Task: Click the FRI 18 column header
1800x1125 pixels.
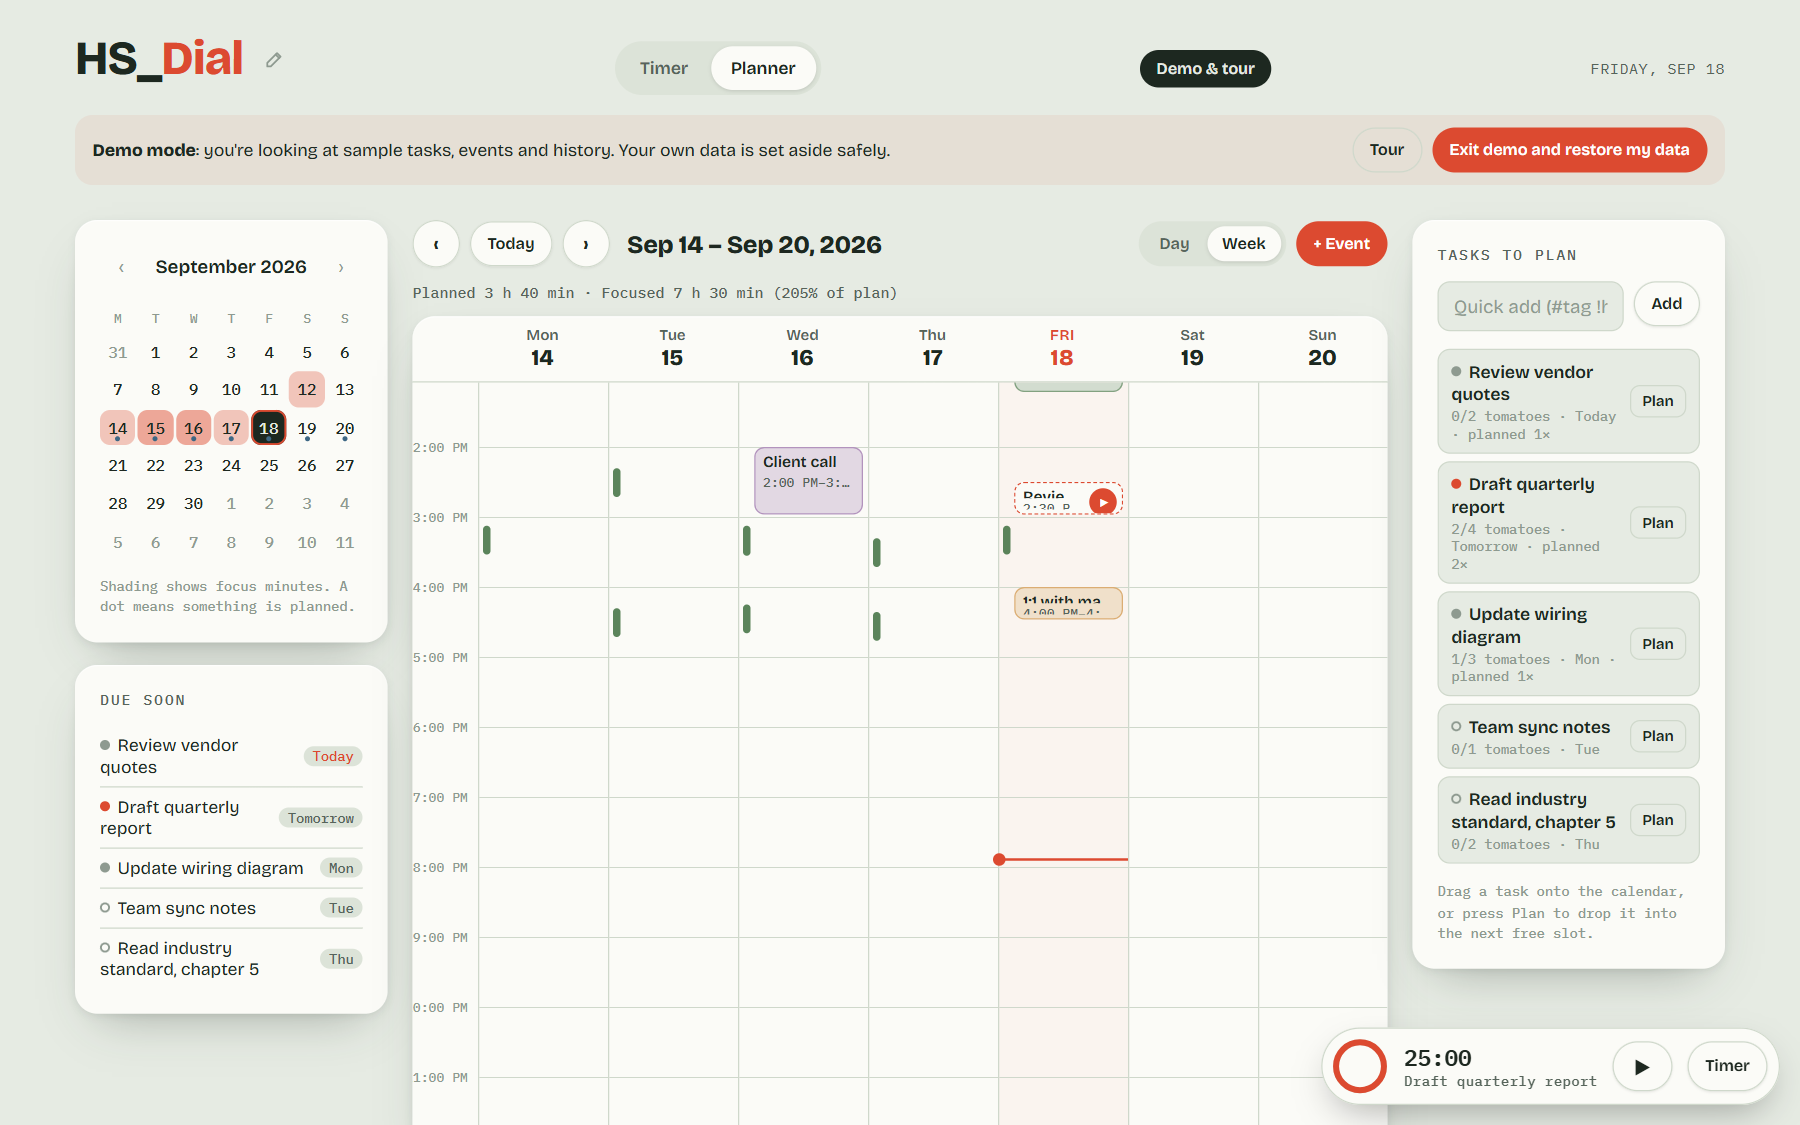Action: [1062, 348]
